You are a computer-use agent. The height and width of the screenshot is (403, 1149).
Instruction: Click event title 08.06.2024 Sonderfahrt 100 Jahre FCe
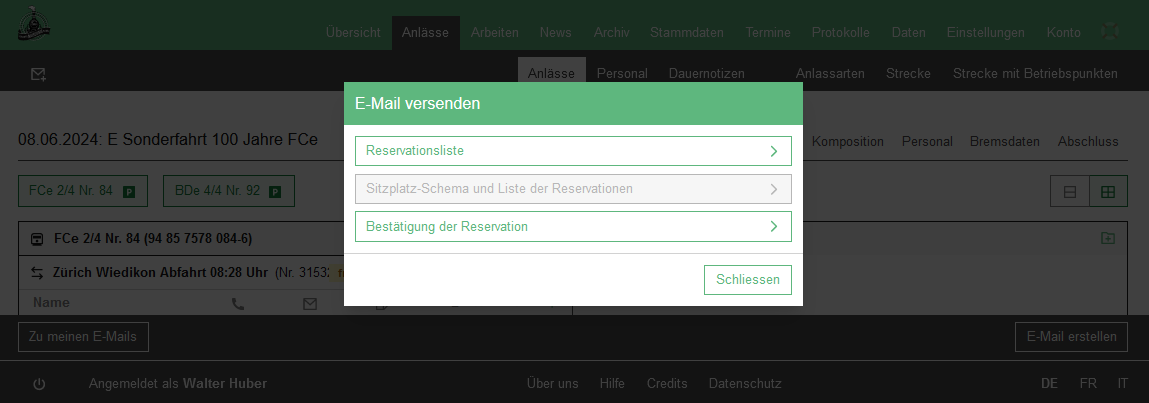168,139
